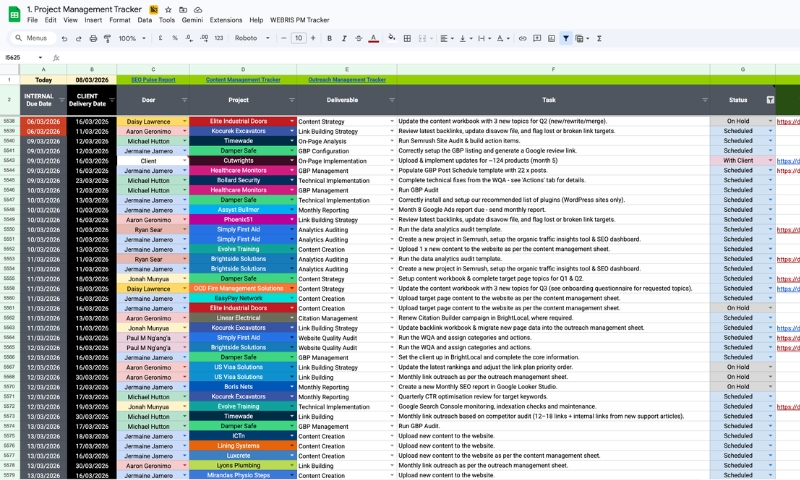Open the Task column filter button
800x480 pixels.
coord(705,100)
